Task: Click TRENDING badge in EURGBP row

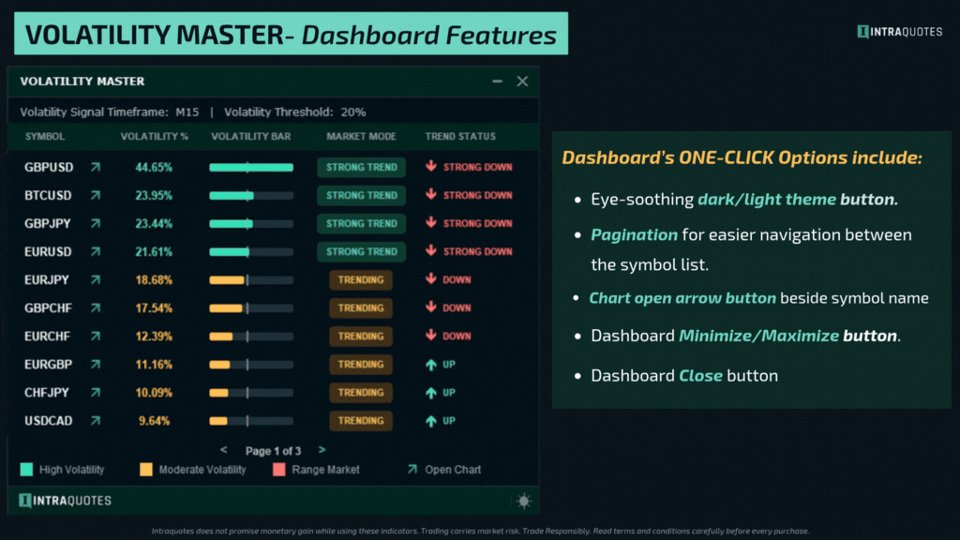Action: pos(361,364)
